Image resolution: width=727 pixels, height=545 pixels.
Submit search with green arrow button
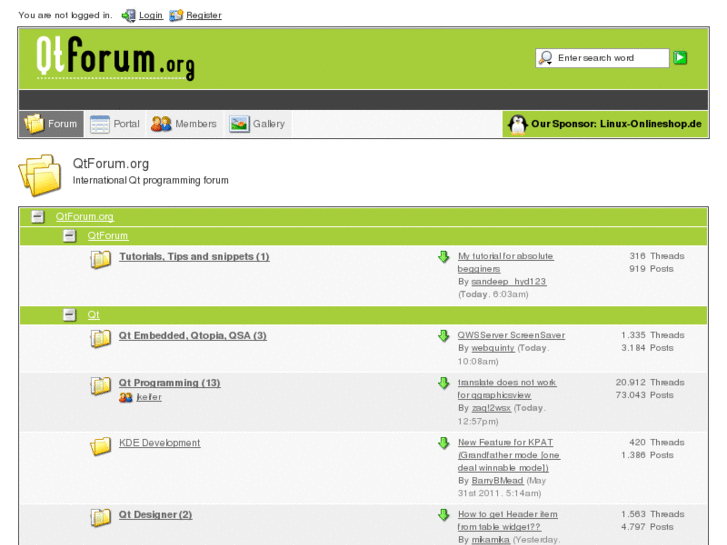pos(680,58)
